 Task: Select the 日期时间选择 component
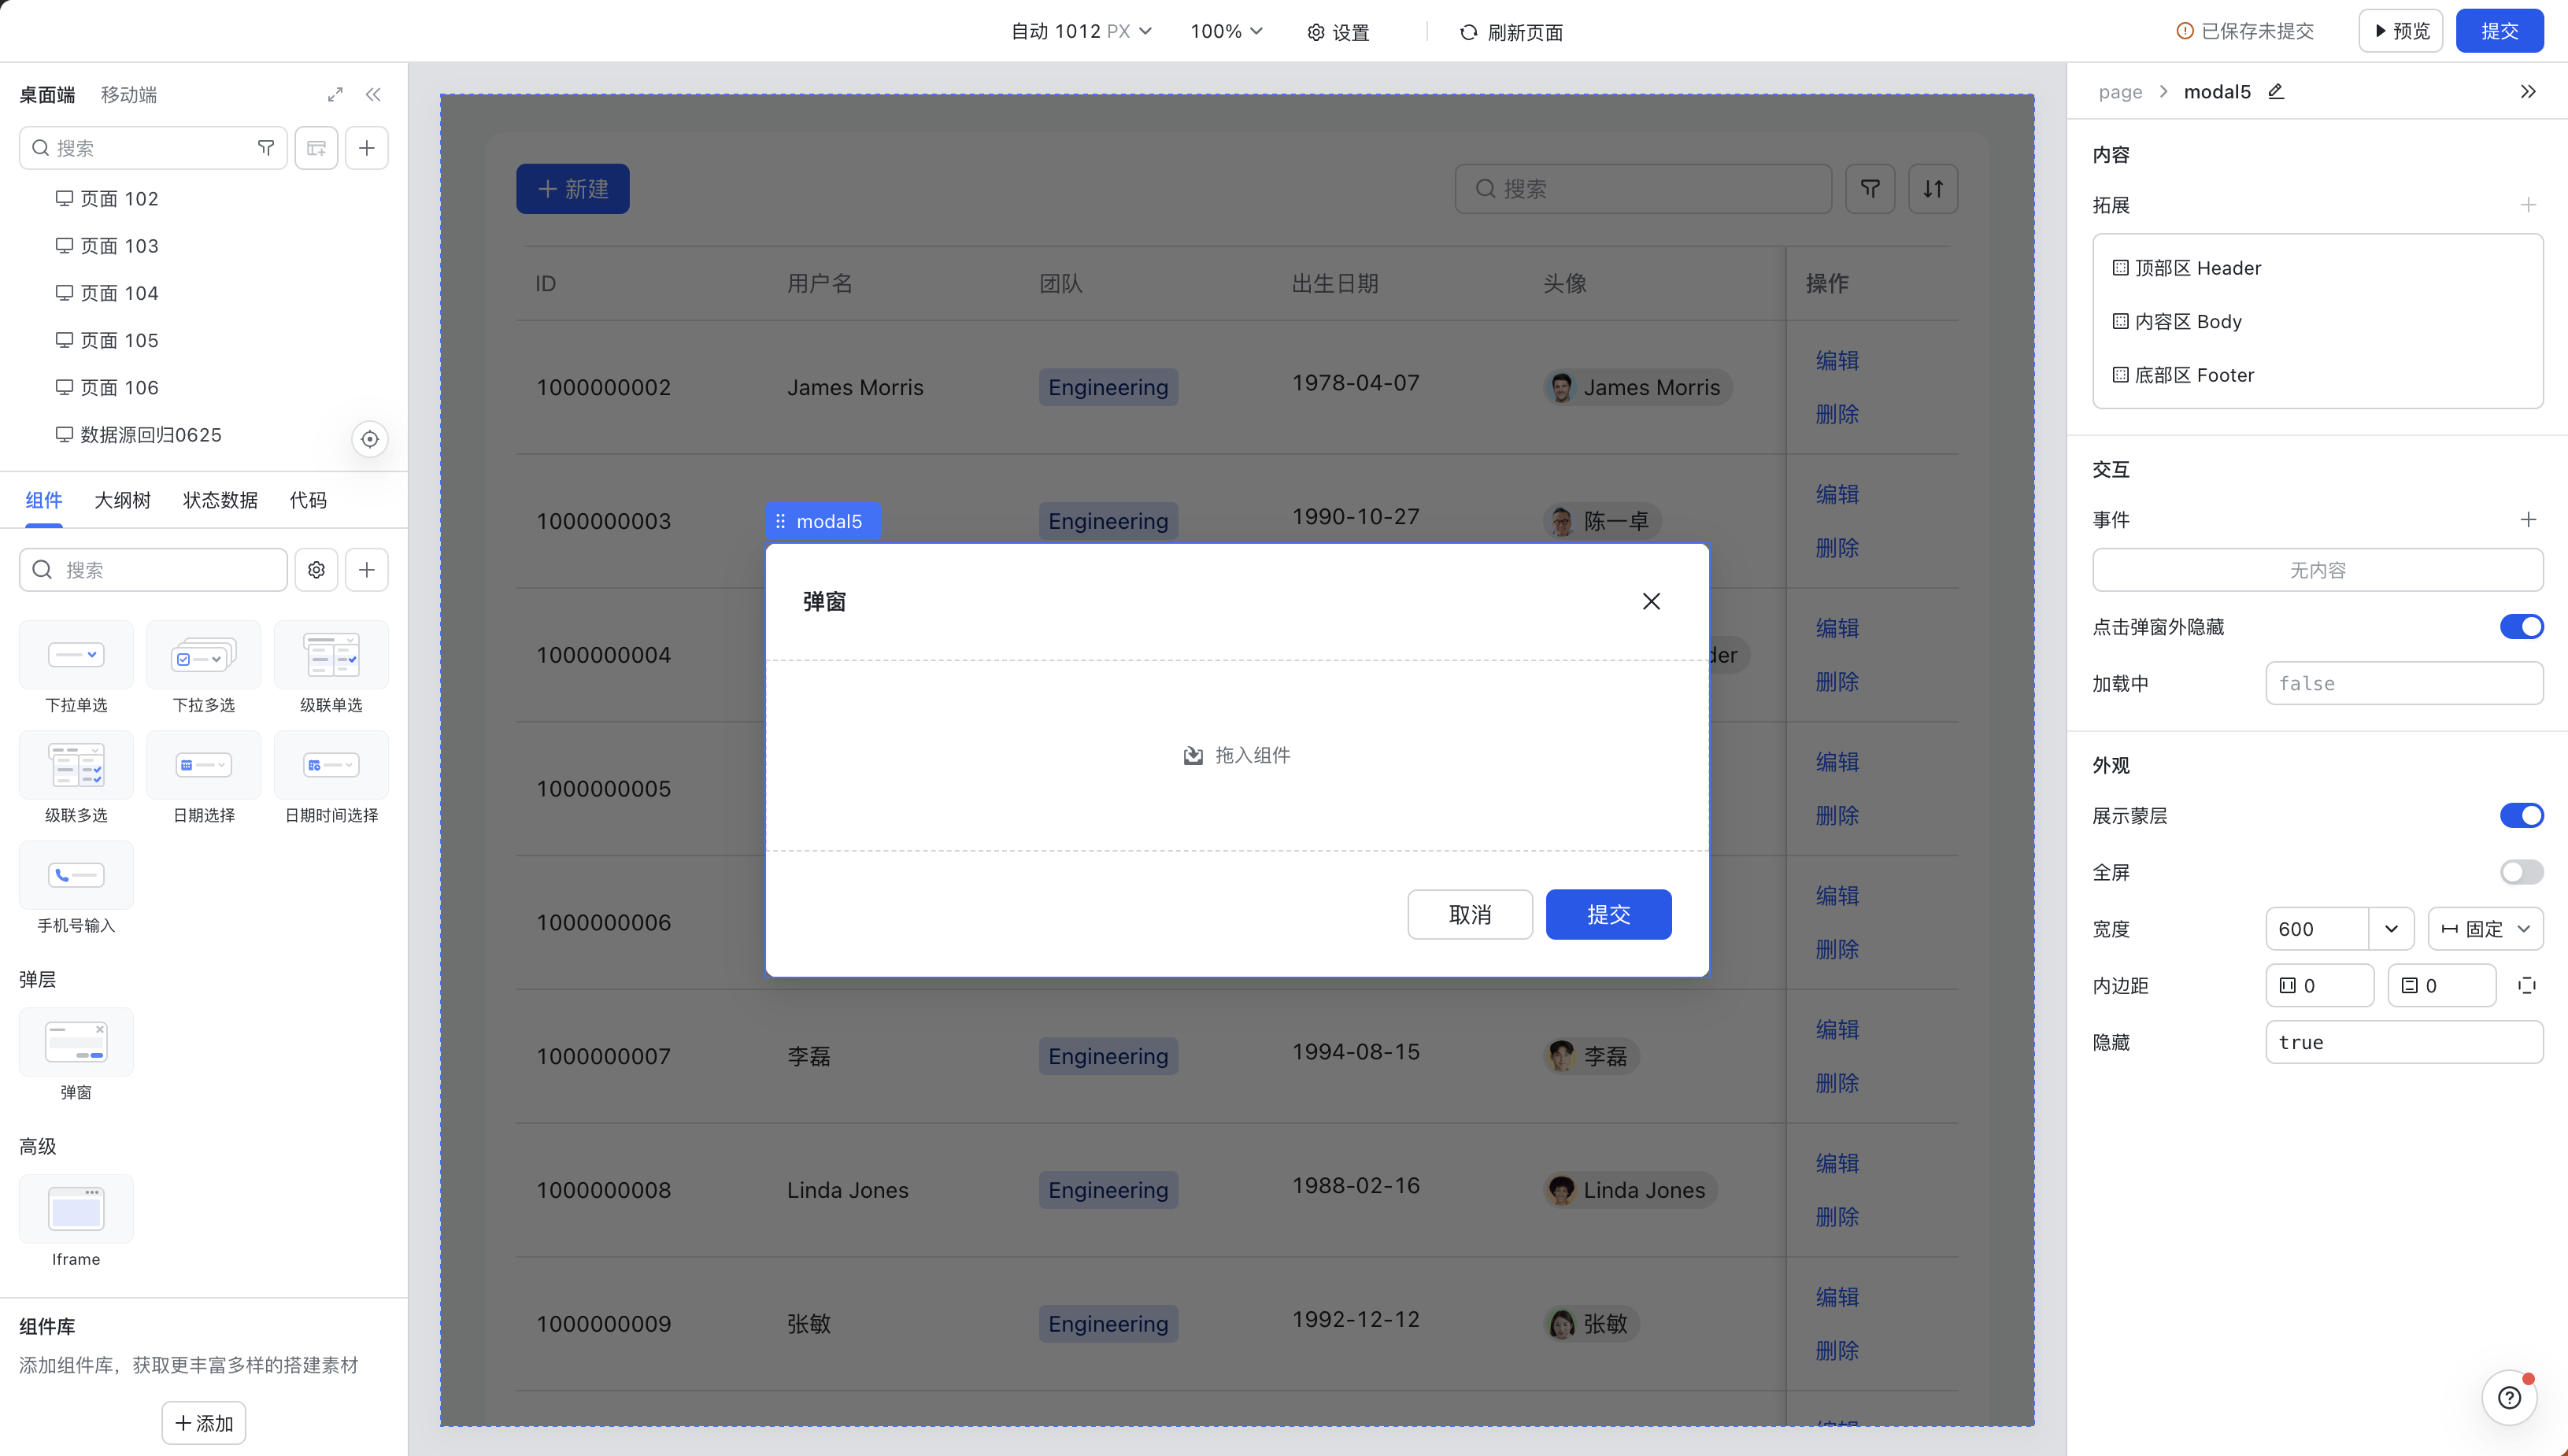tap(331, 778)
